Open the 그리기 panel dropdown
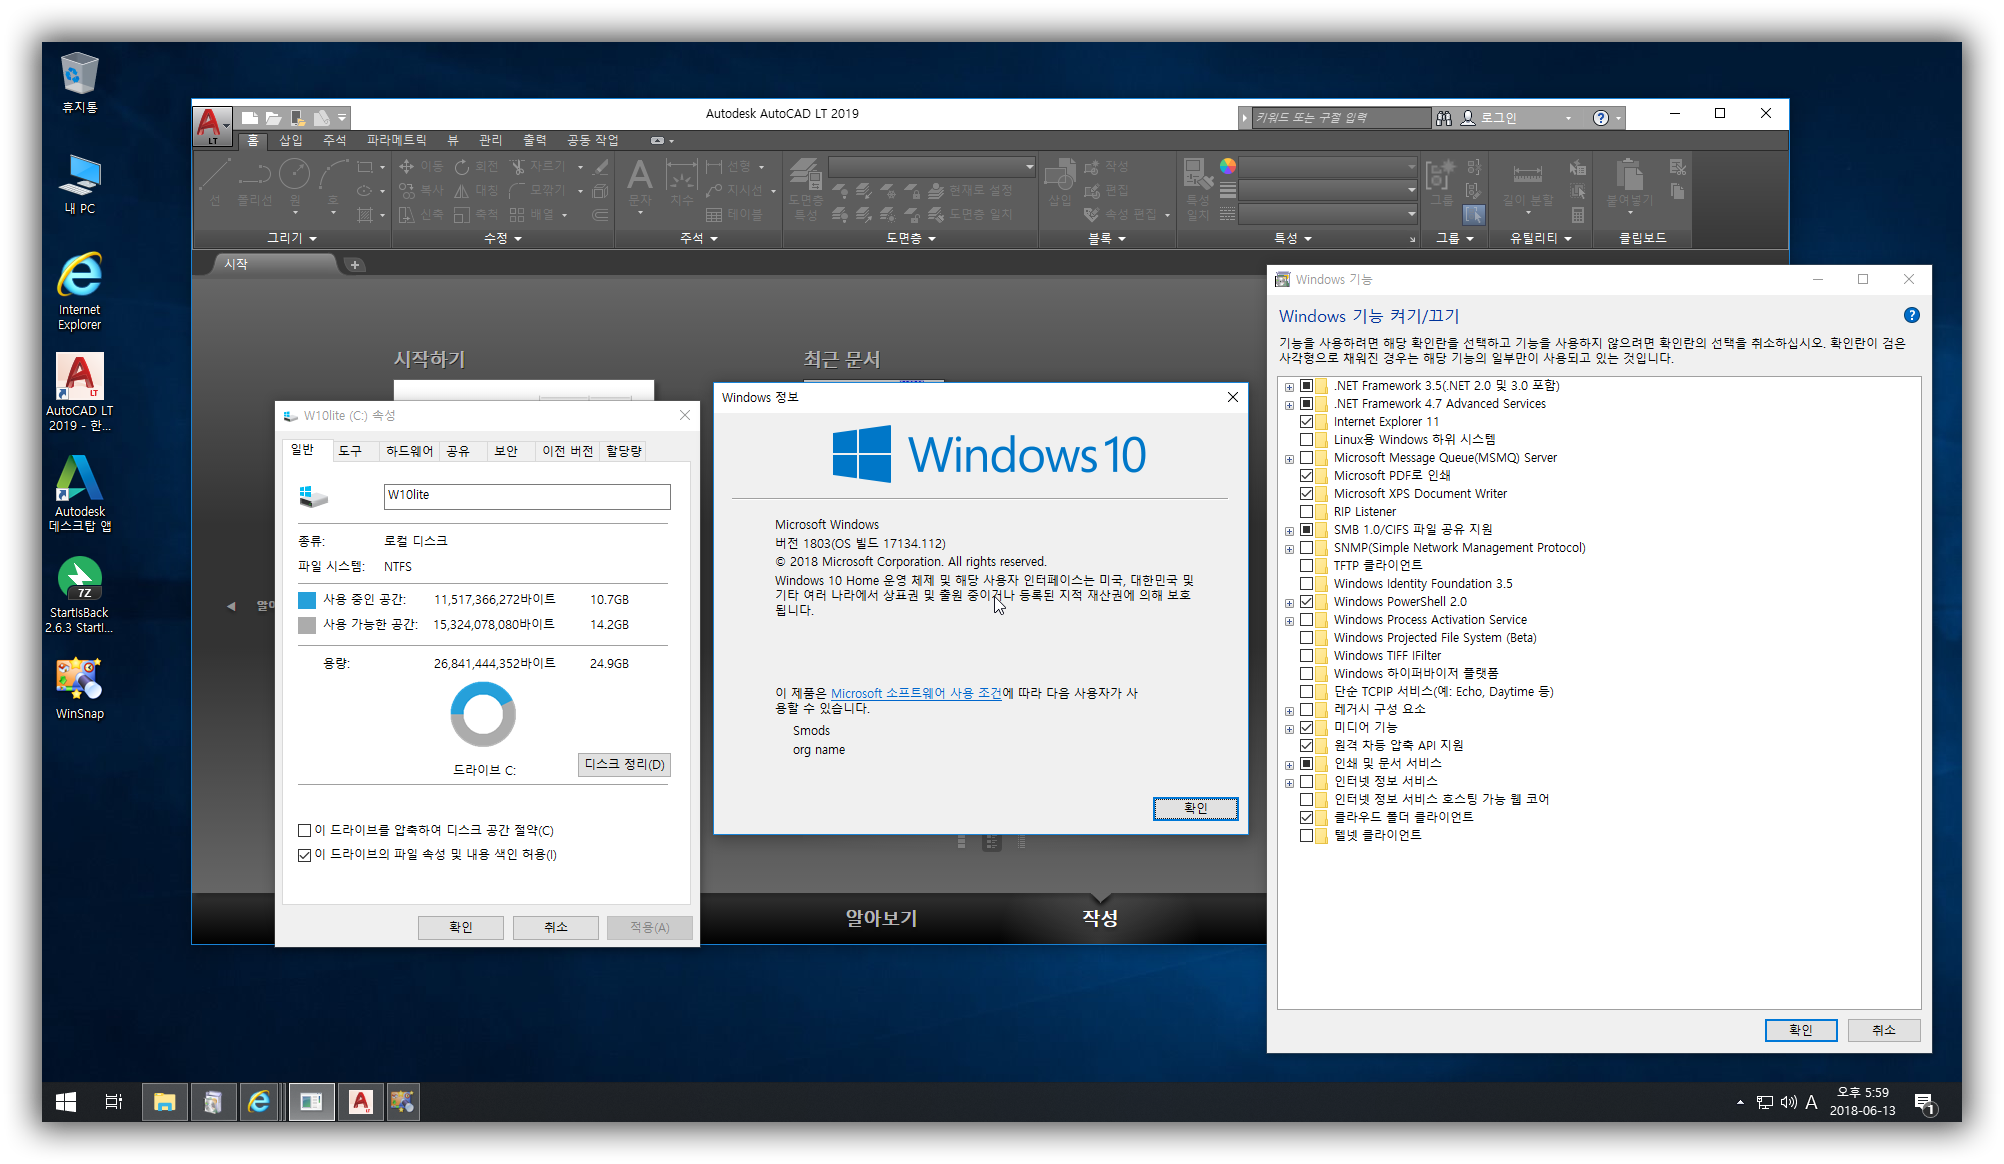 coord(292,238)
